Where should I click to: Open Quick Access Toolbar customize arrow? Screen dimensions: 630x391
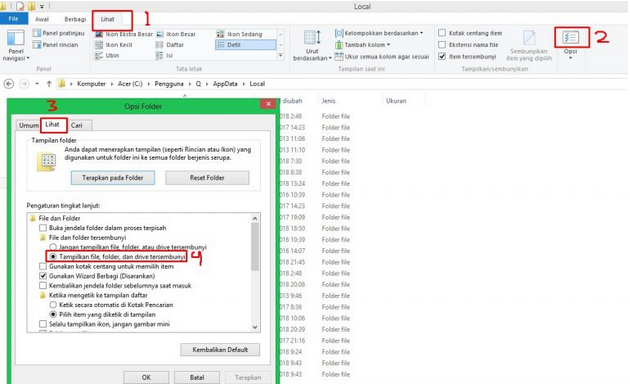42,6
